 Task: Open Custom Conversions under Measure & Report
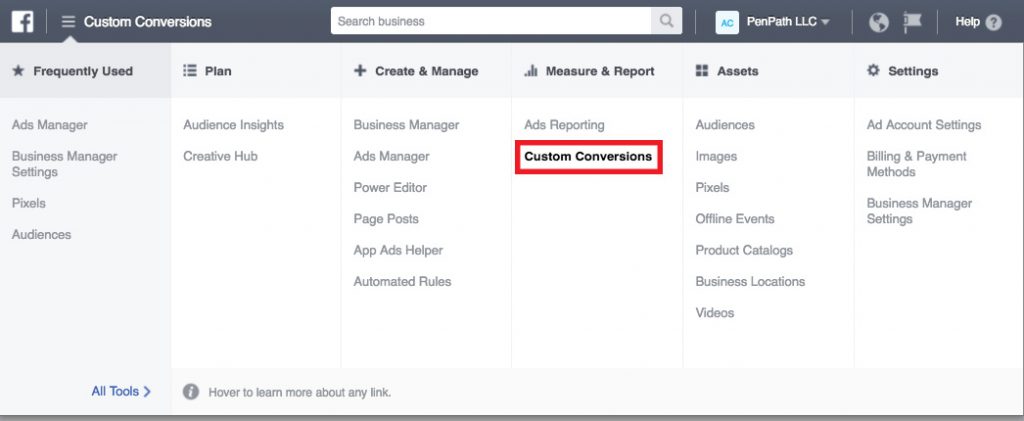(x=588, y=157)
